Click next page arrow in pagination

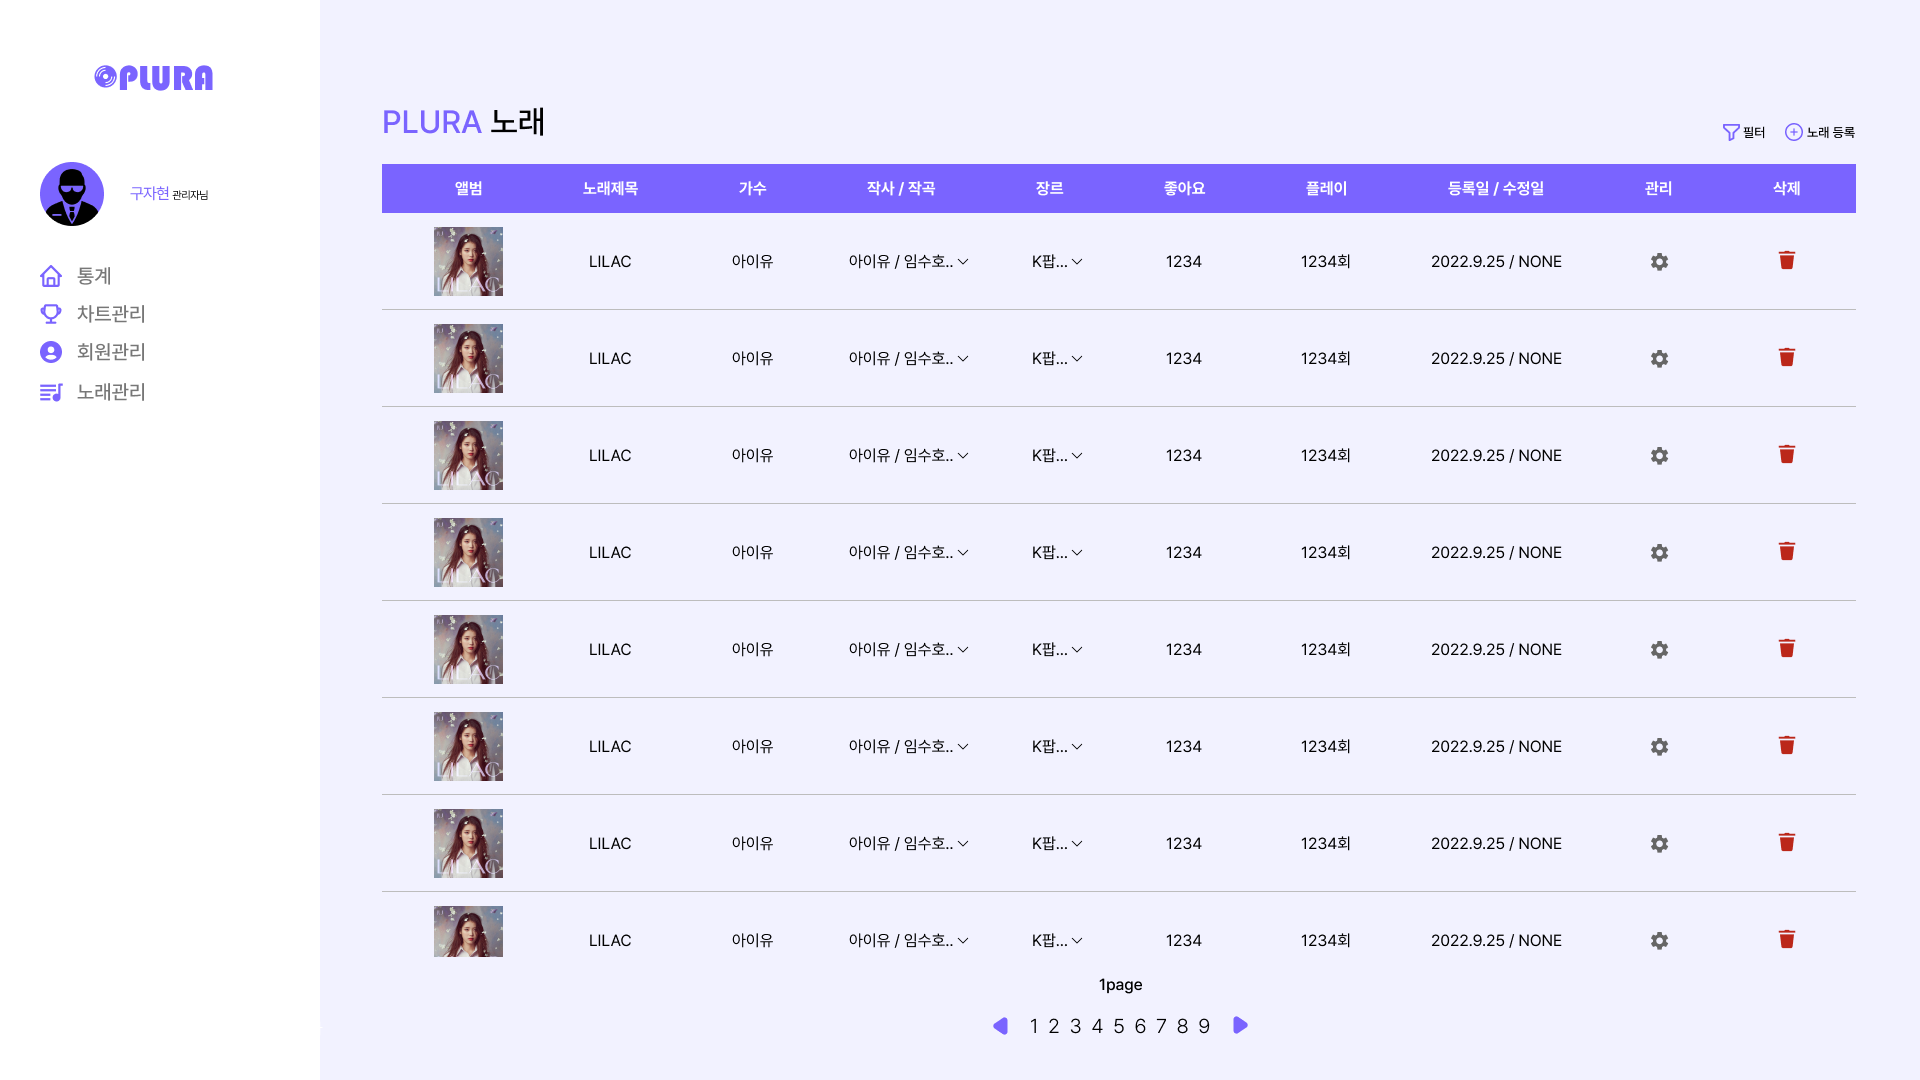[x=1241, y=1026]
